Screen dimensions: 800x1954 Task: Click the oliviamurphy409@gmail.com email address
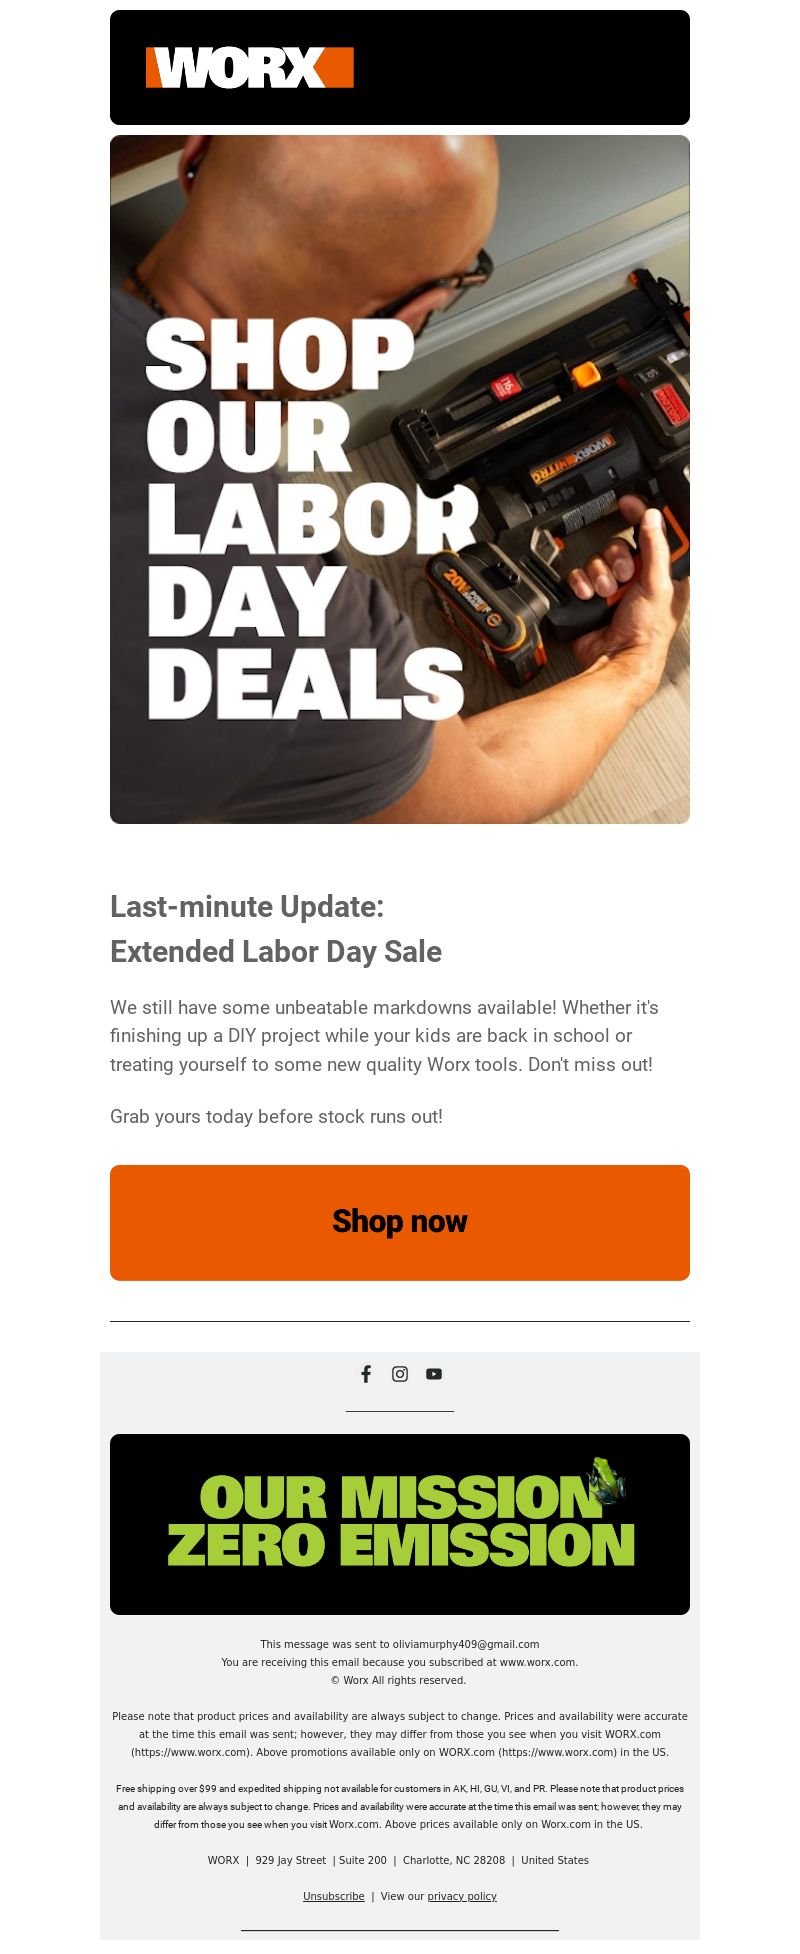[x=466, y=1644]
